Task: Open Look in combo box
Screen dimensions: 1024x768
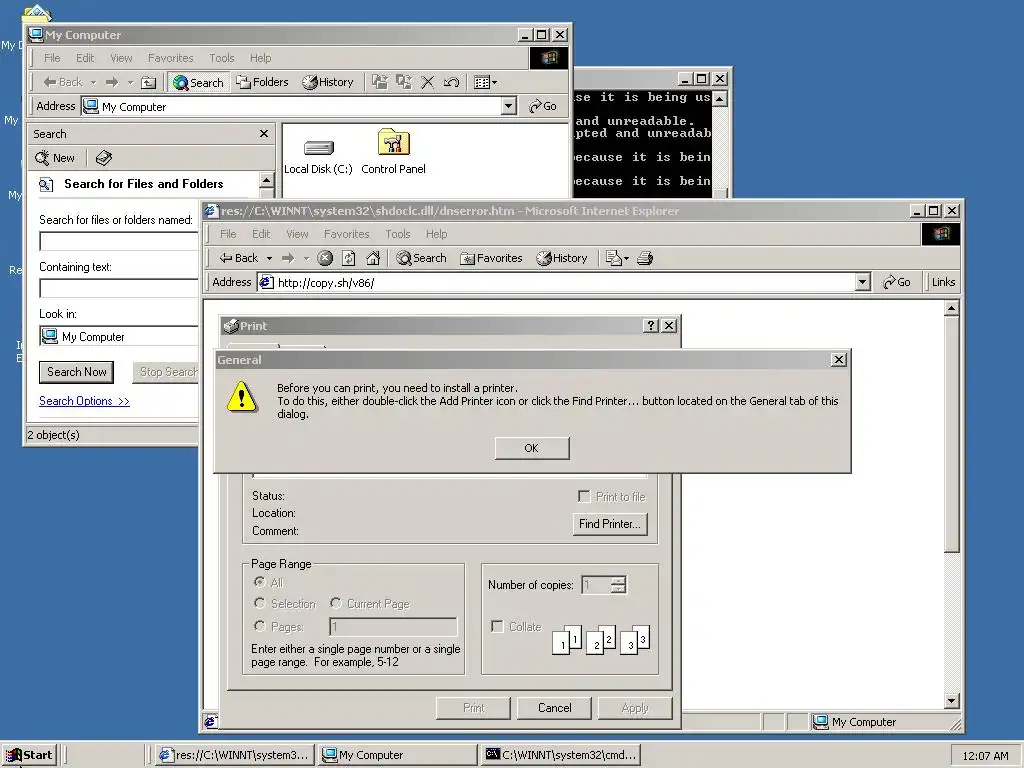Action: (119, 336)
